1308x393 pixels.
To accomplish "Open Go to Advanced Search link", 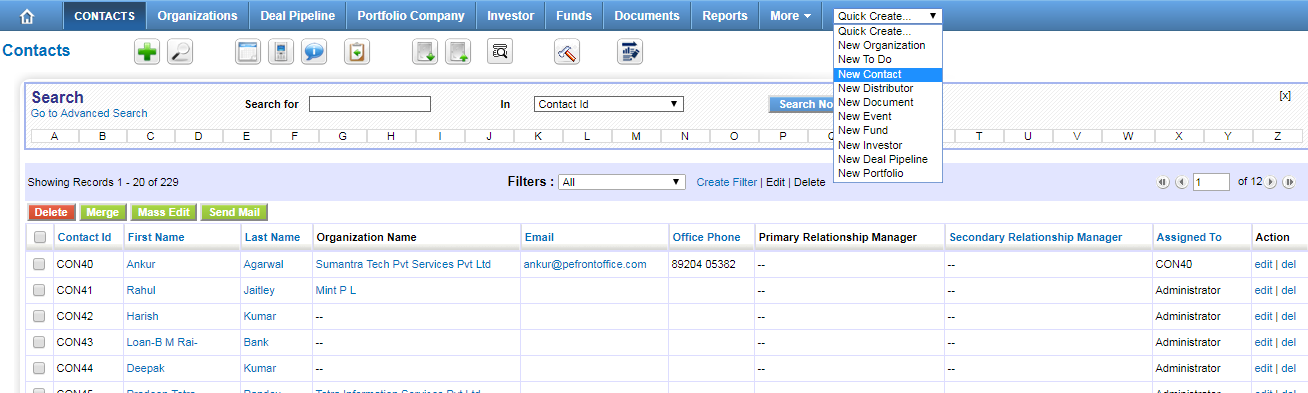I will [89, 113].
